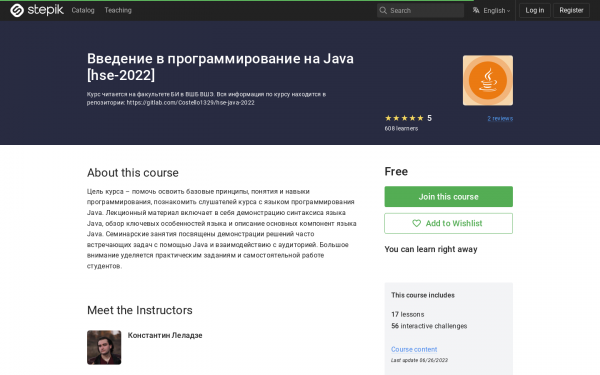Click the five-star rating icons

[404, 118]
